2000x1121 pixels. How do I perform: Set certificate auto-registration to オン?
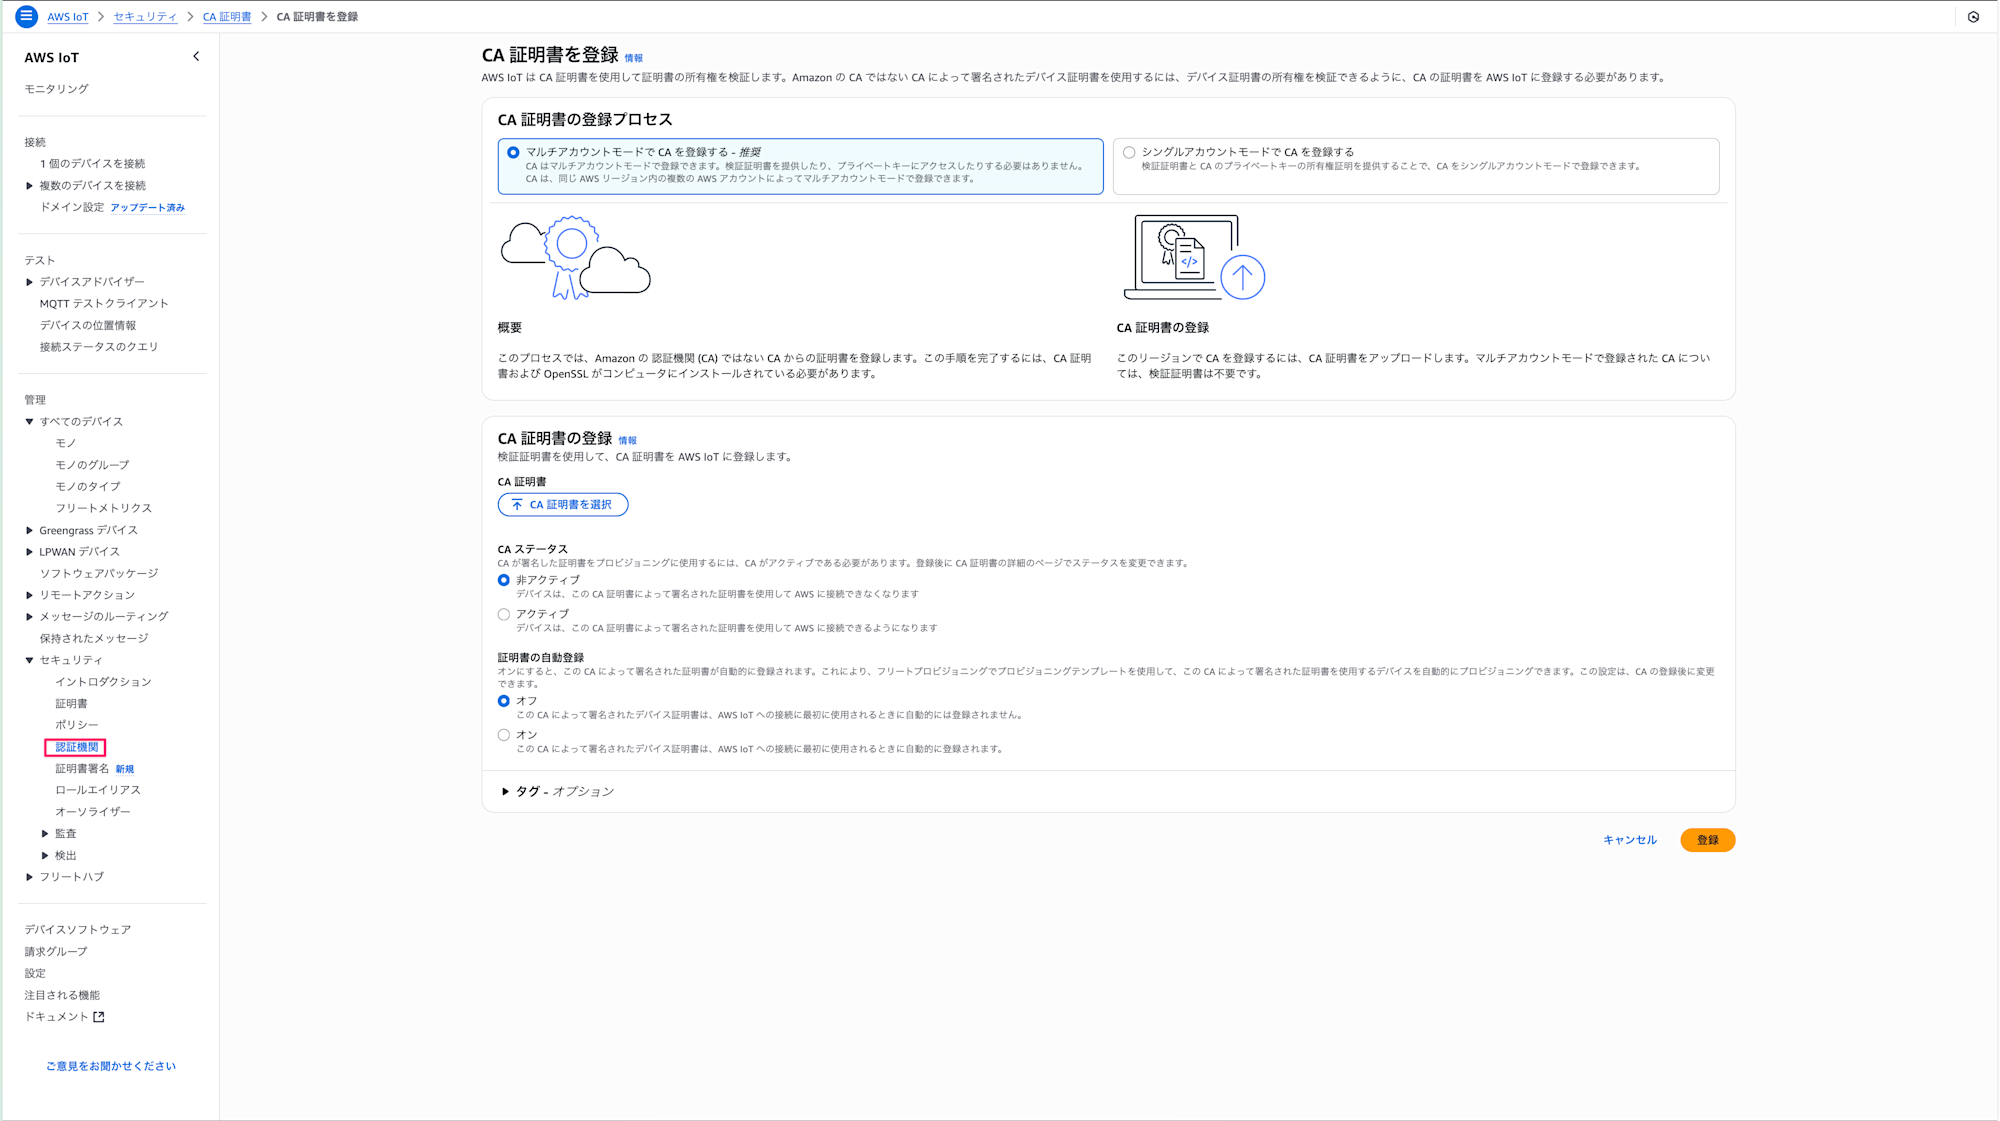click(x=504, y=735)
